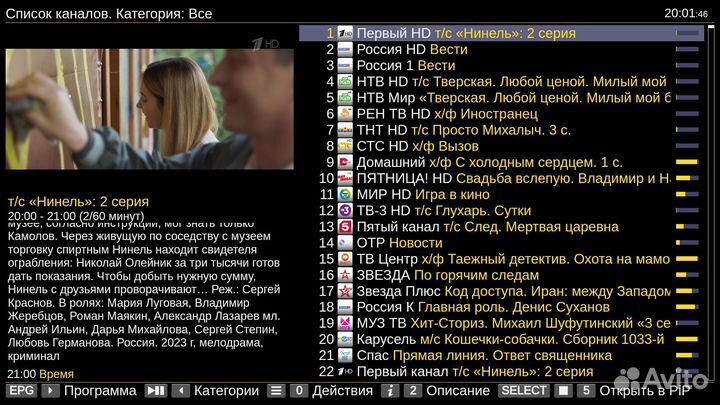Click the ТНТ HD channel logo

[345, 129]
